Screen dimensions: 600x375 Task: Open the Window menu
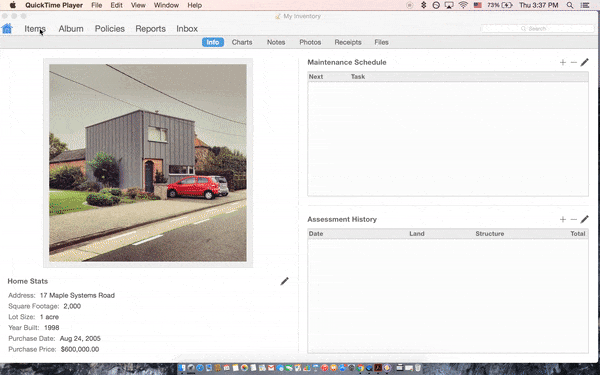[166, 5]
